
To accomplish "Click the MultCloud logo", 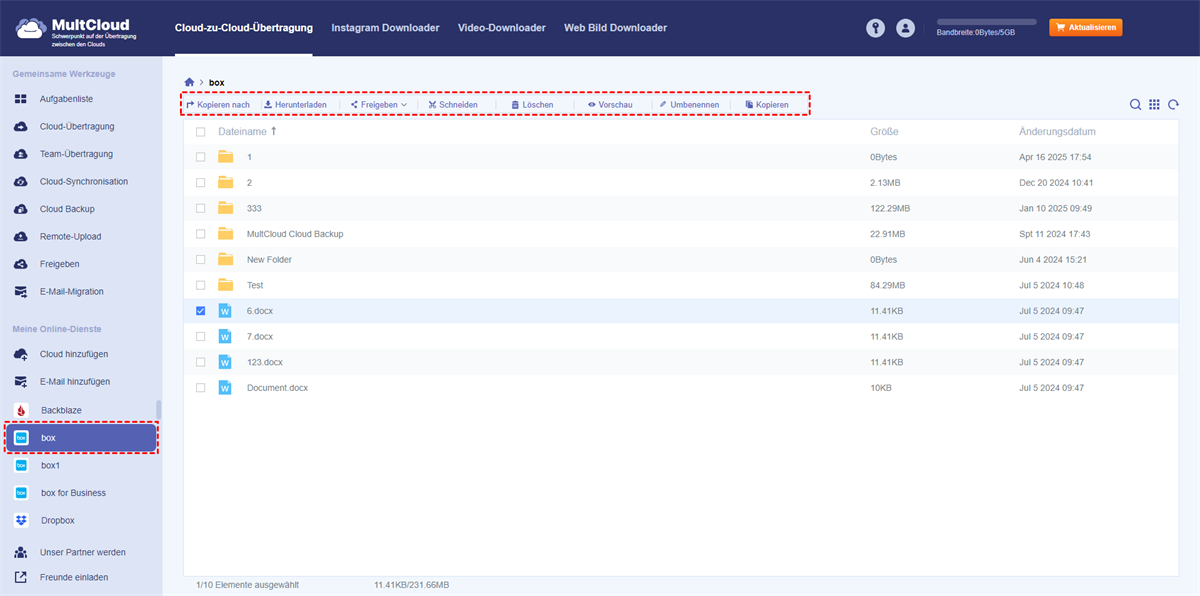I will 78,29.
